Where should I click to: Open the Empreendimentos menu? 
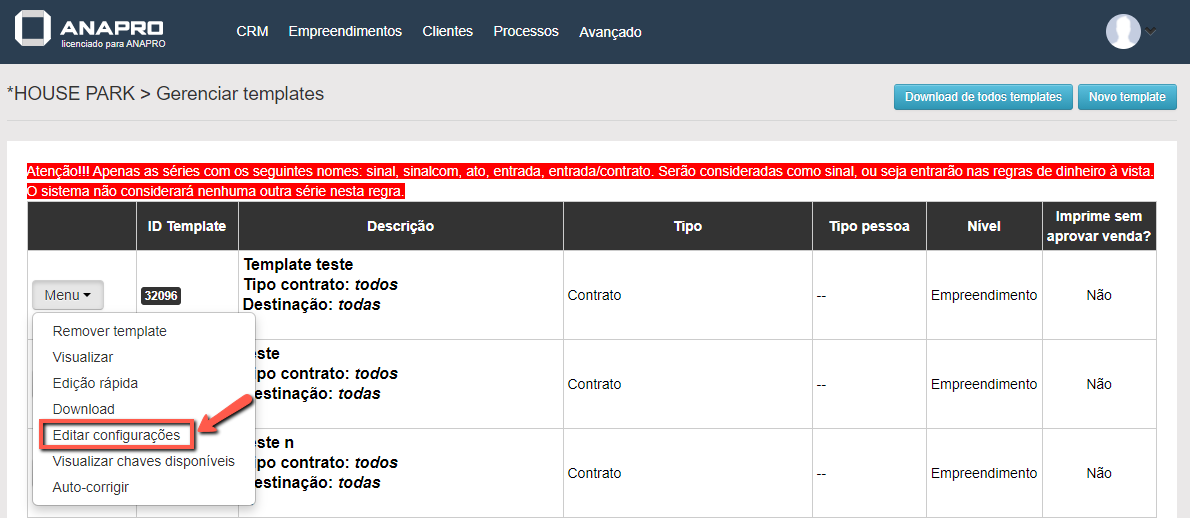[x=345, y=31]
